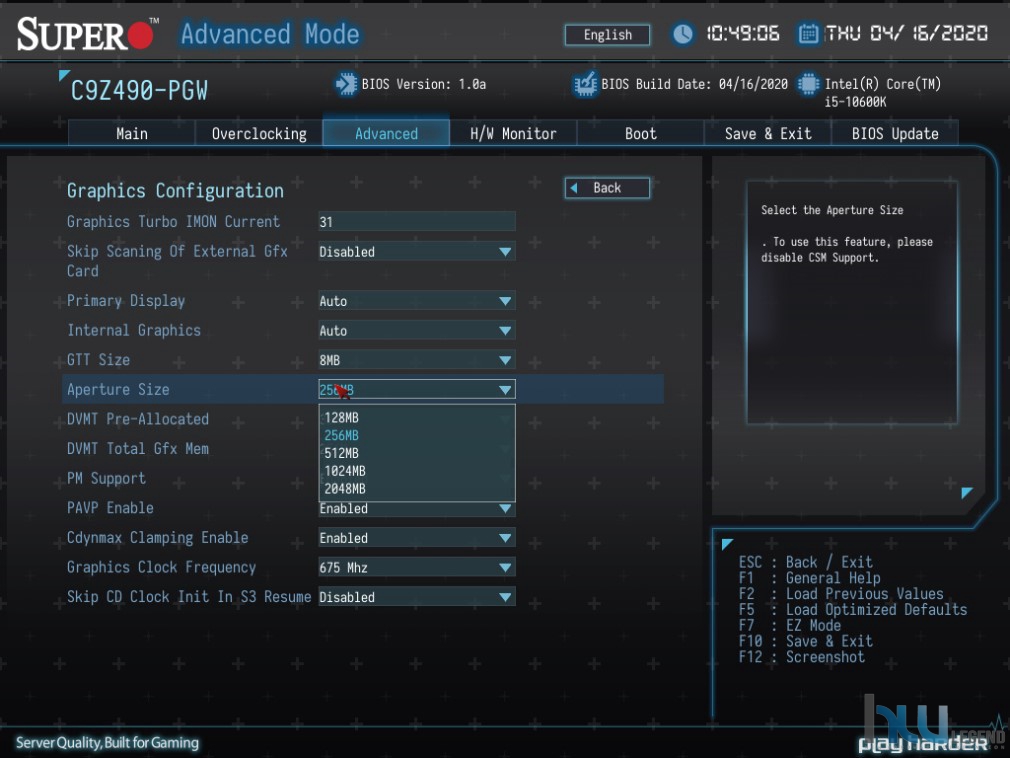Click the Aperture Size label

pos(118,390)
